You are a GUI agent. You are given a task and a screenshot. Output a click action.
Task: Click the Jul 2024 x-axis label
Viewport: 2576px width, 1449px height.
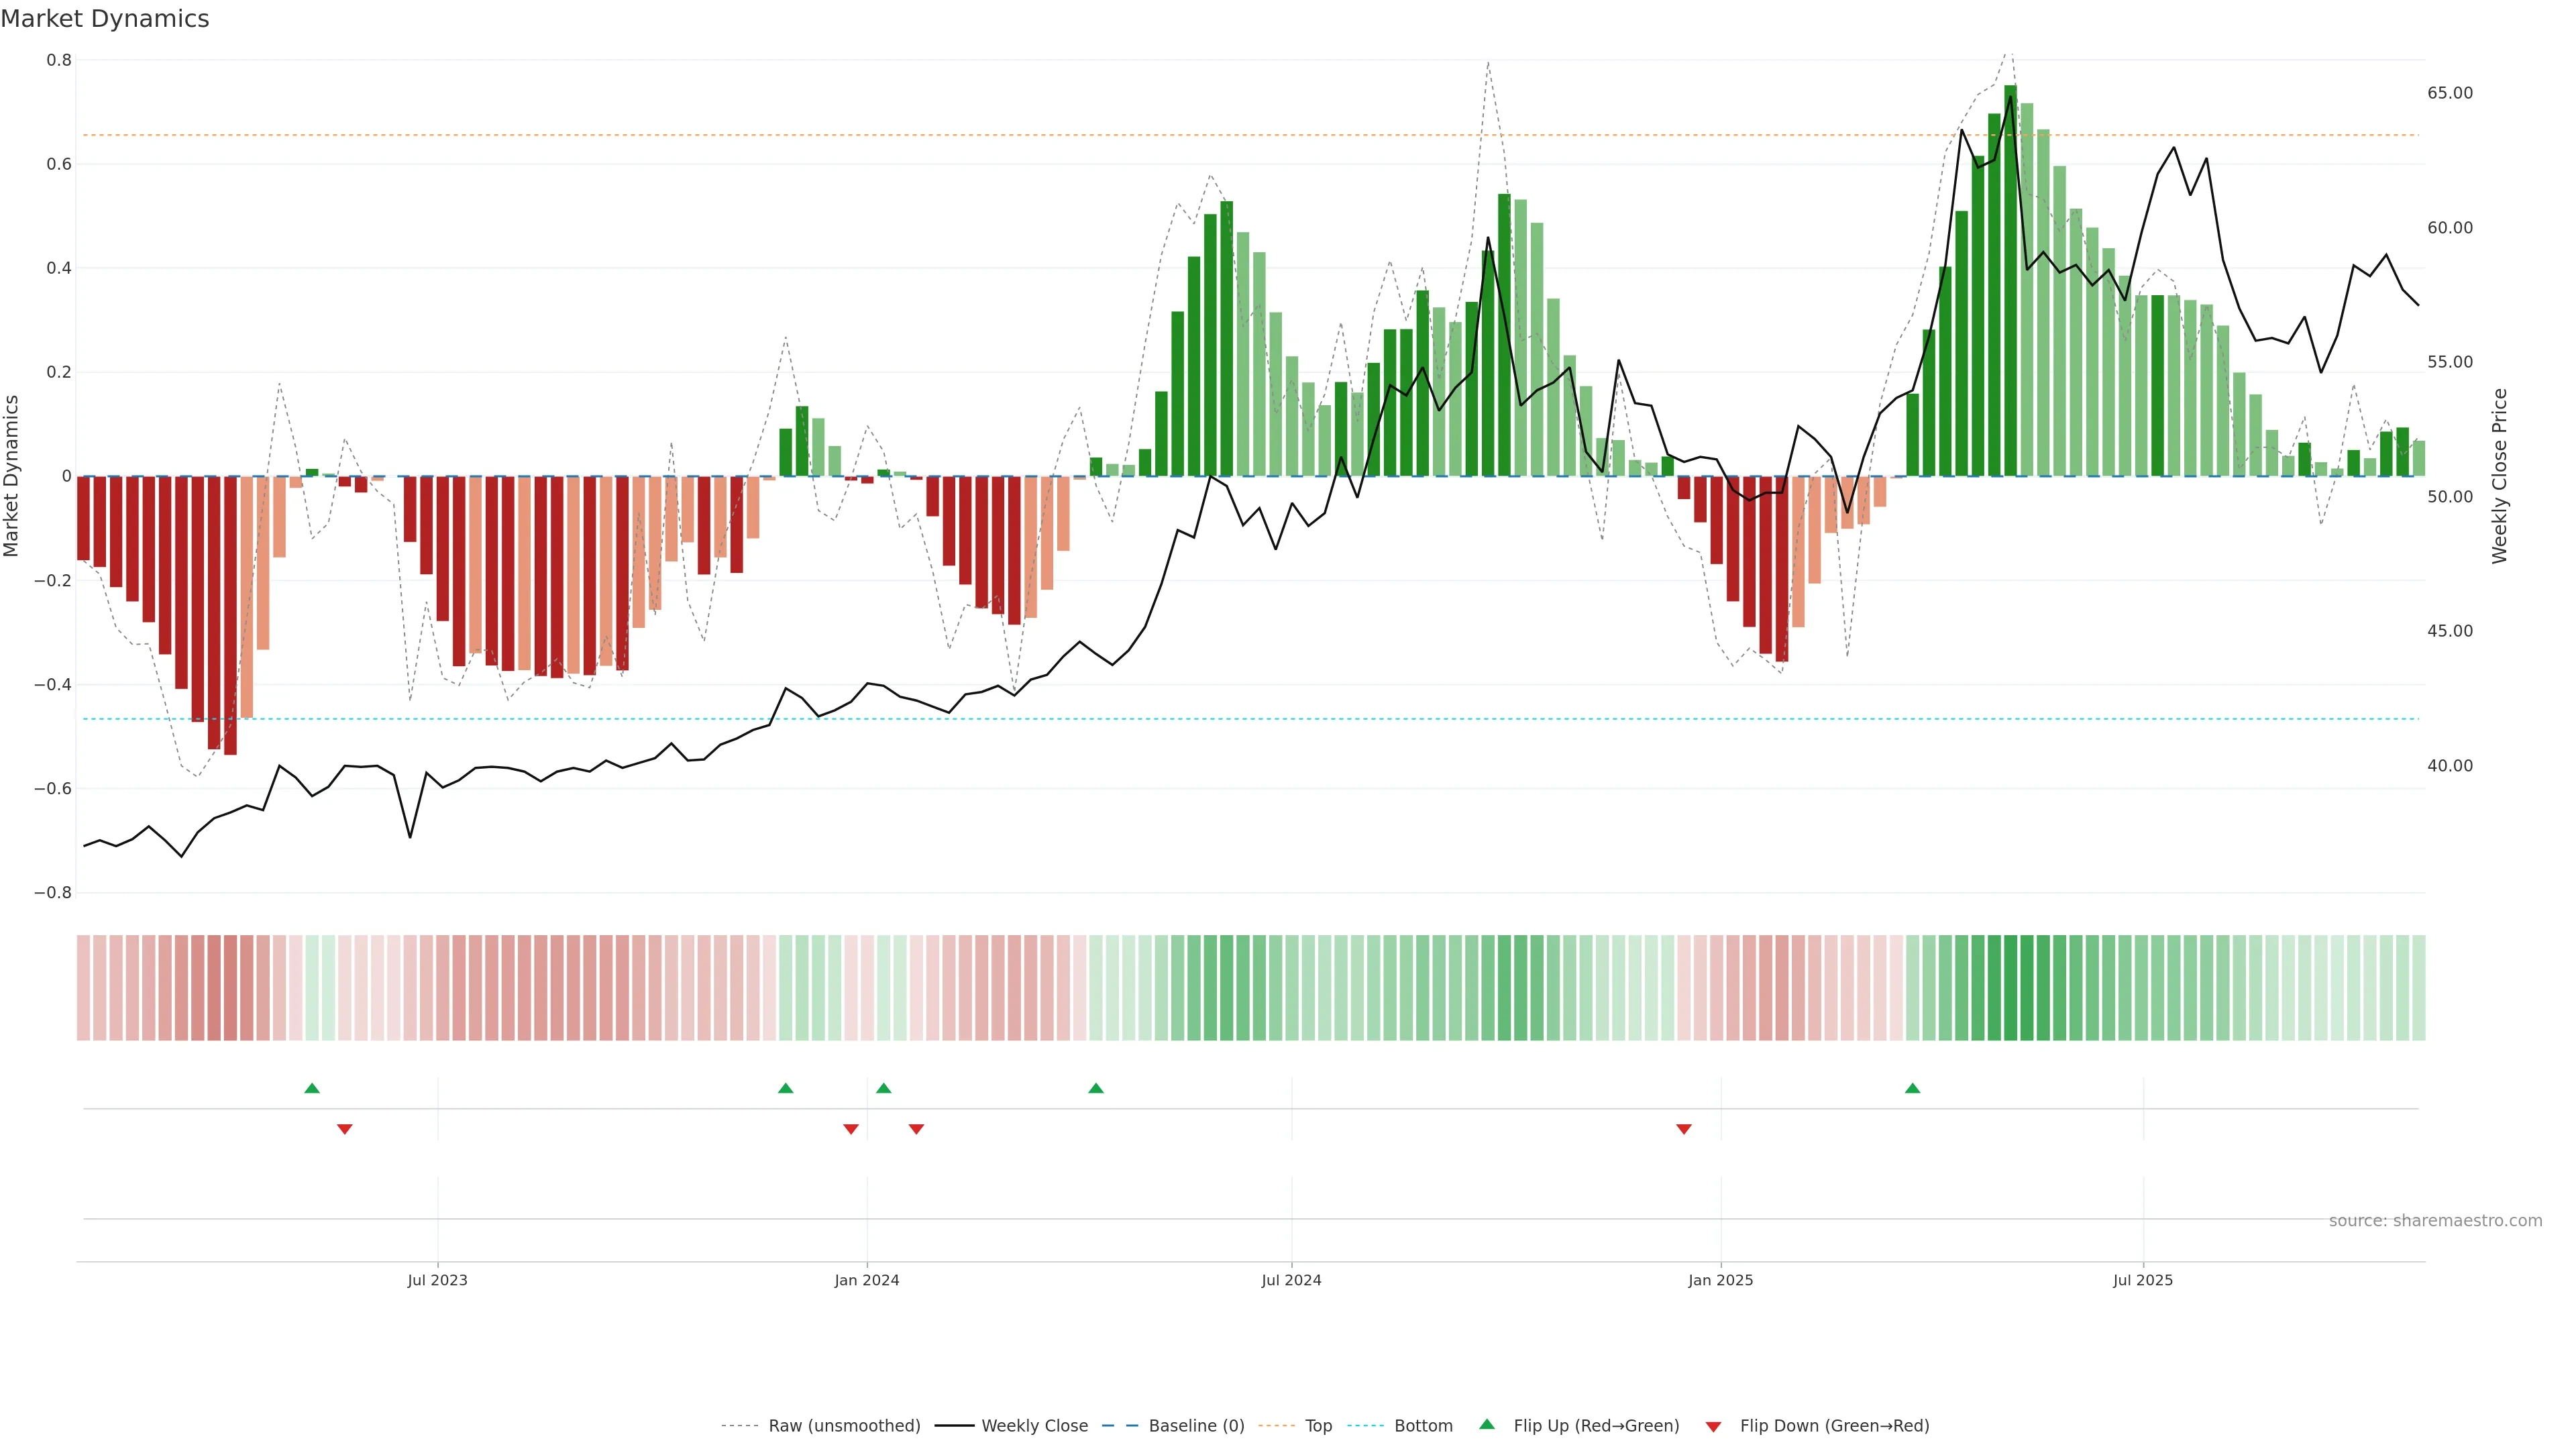[x=1291, y=1280]
